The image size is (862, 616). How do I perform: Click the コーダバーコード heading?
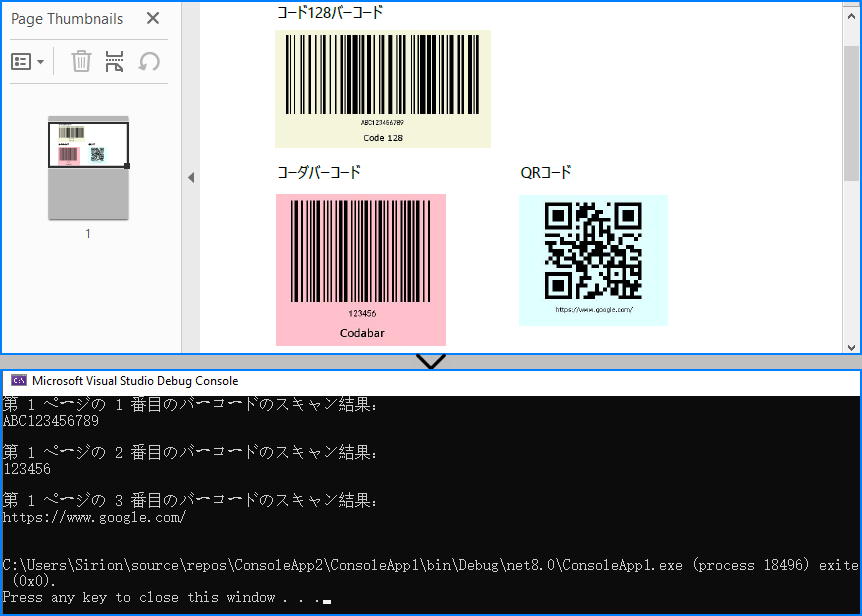319,173
